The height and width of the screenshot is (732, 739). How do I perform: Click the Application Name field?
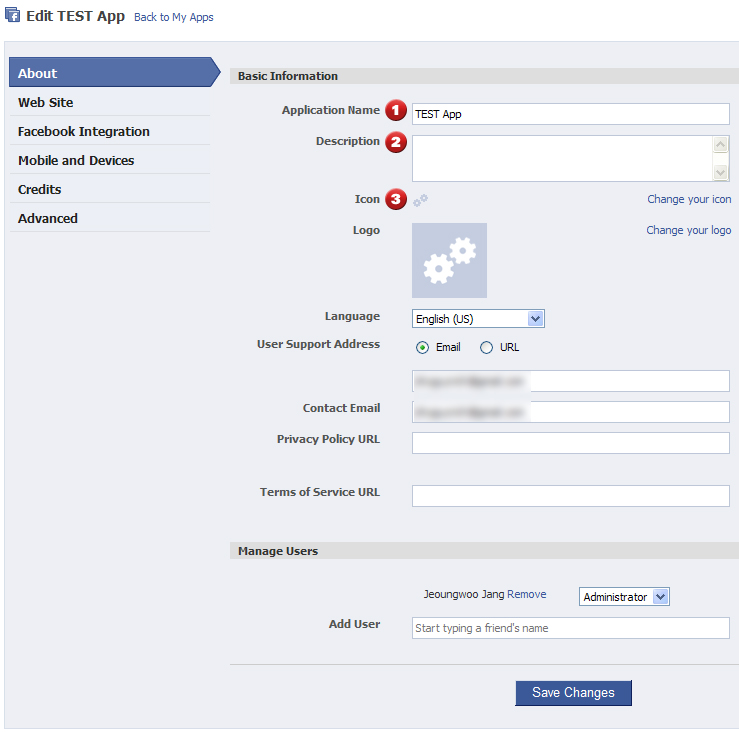[571, 114]
